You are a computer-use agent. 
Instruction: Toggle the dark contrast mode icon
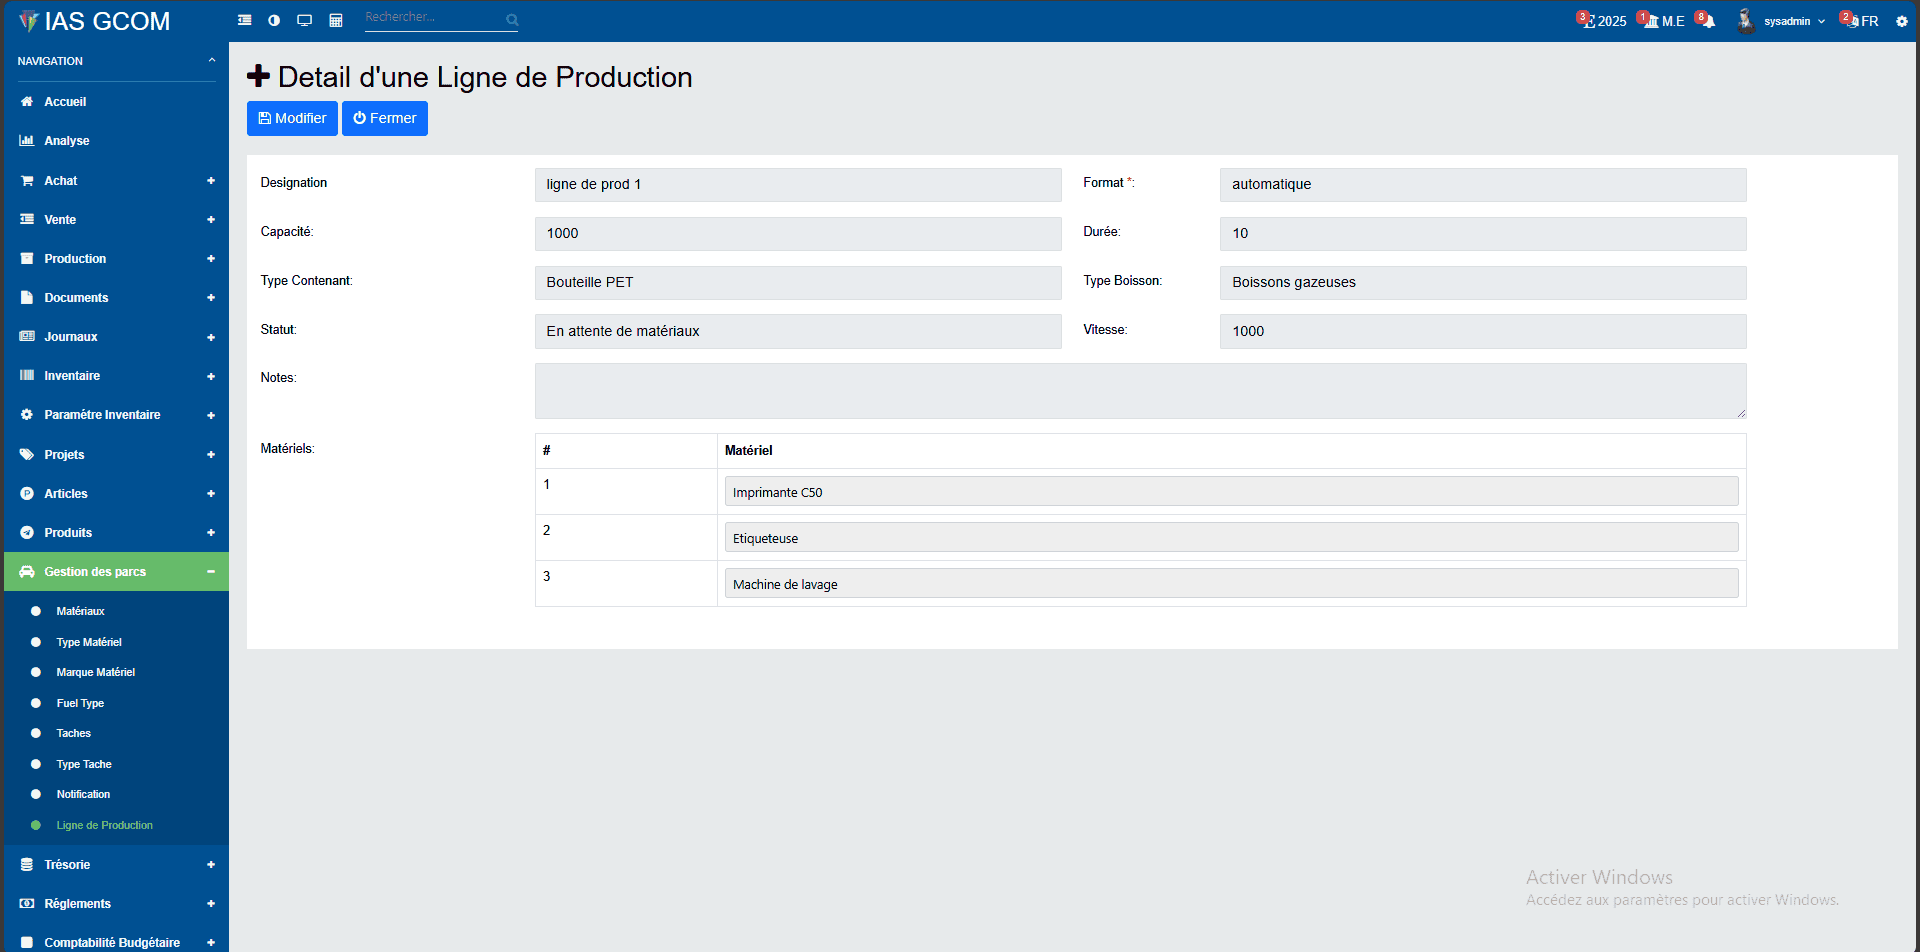pyautogui.click(x=274, y=19)
